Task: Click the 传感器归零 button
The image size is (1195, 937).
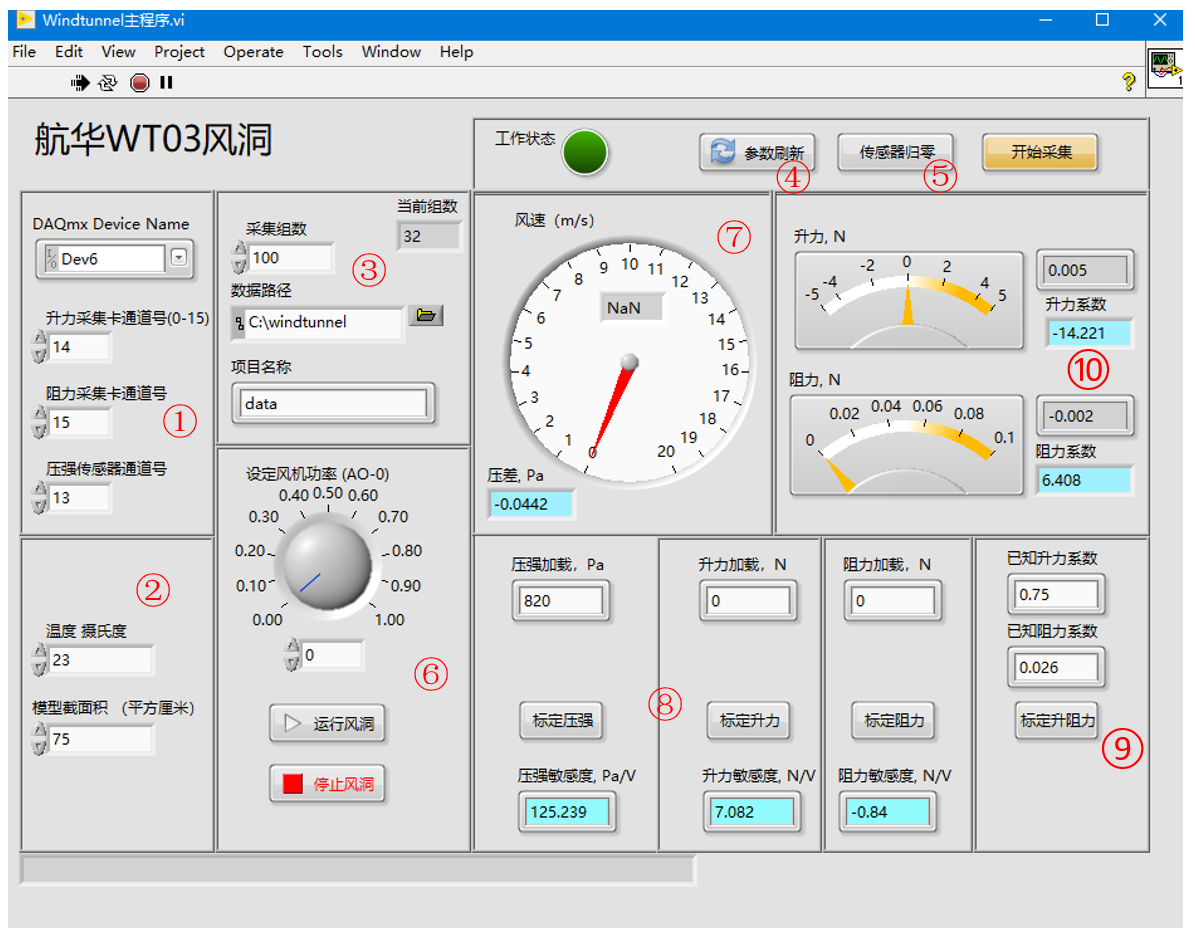Action: [x=895, y=152]
